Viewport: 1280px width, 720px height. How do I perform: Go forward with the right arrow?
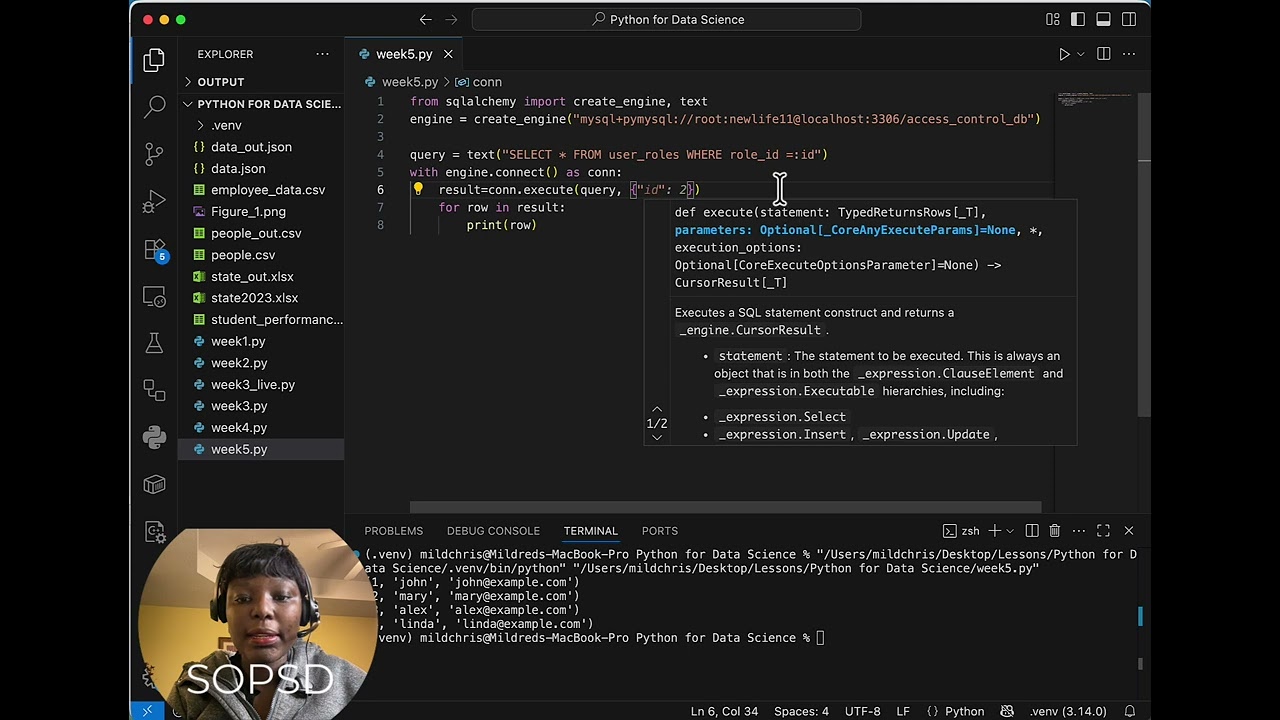451,19
